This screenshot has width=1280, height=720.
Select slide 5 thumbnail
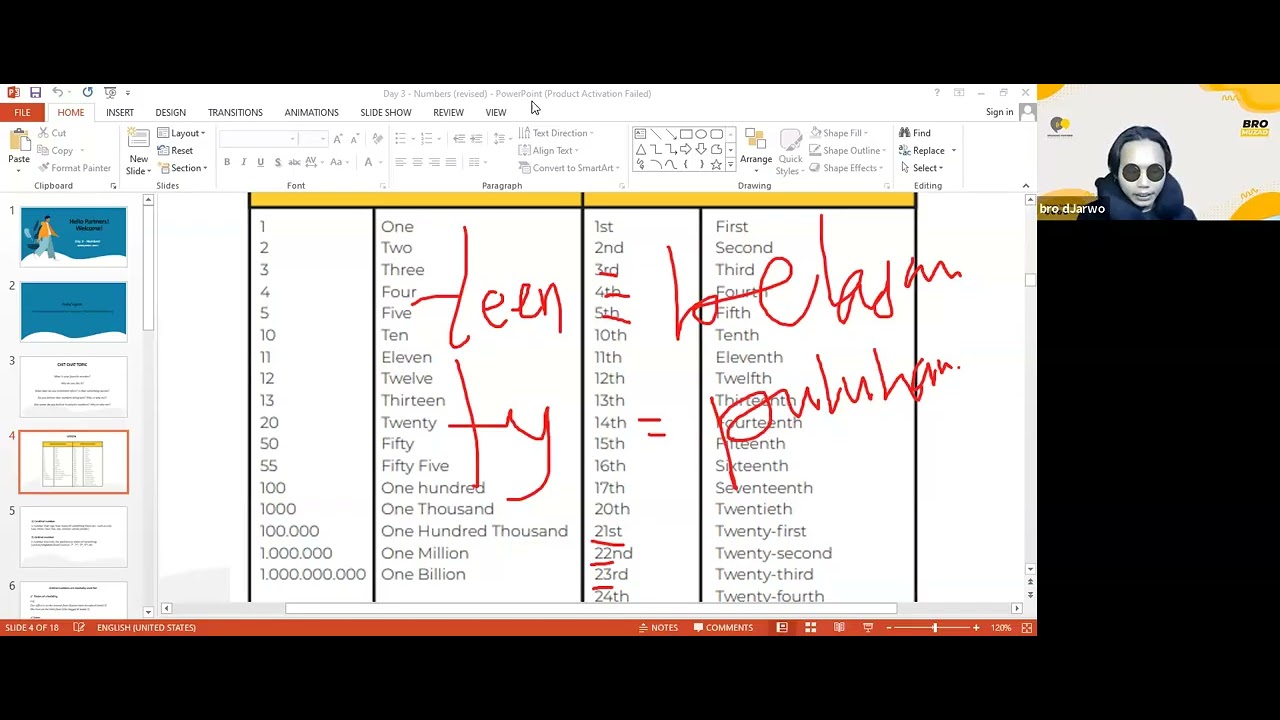point(73,536)
